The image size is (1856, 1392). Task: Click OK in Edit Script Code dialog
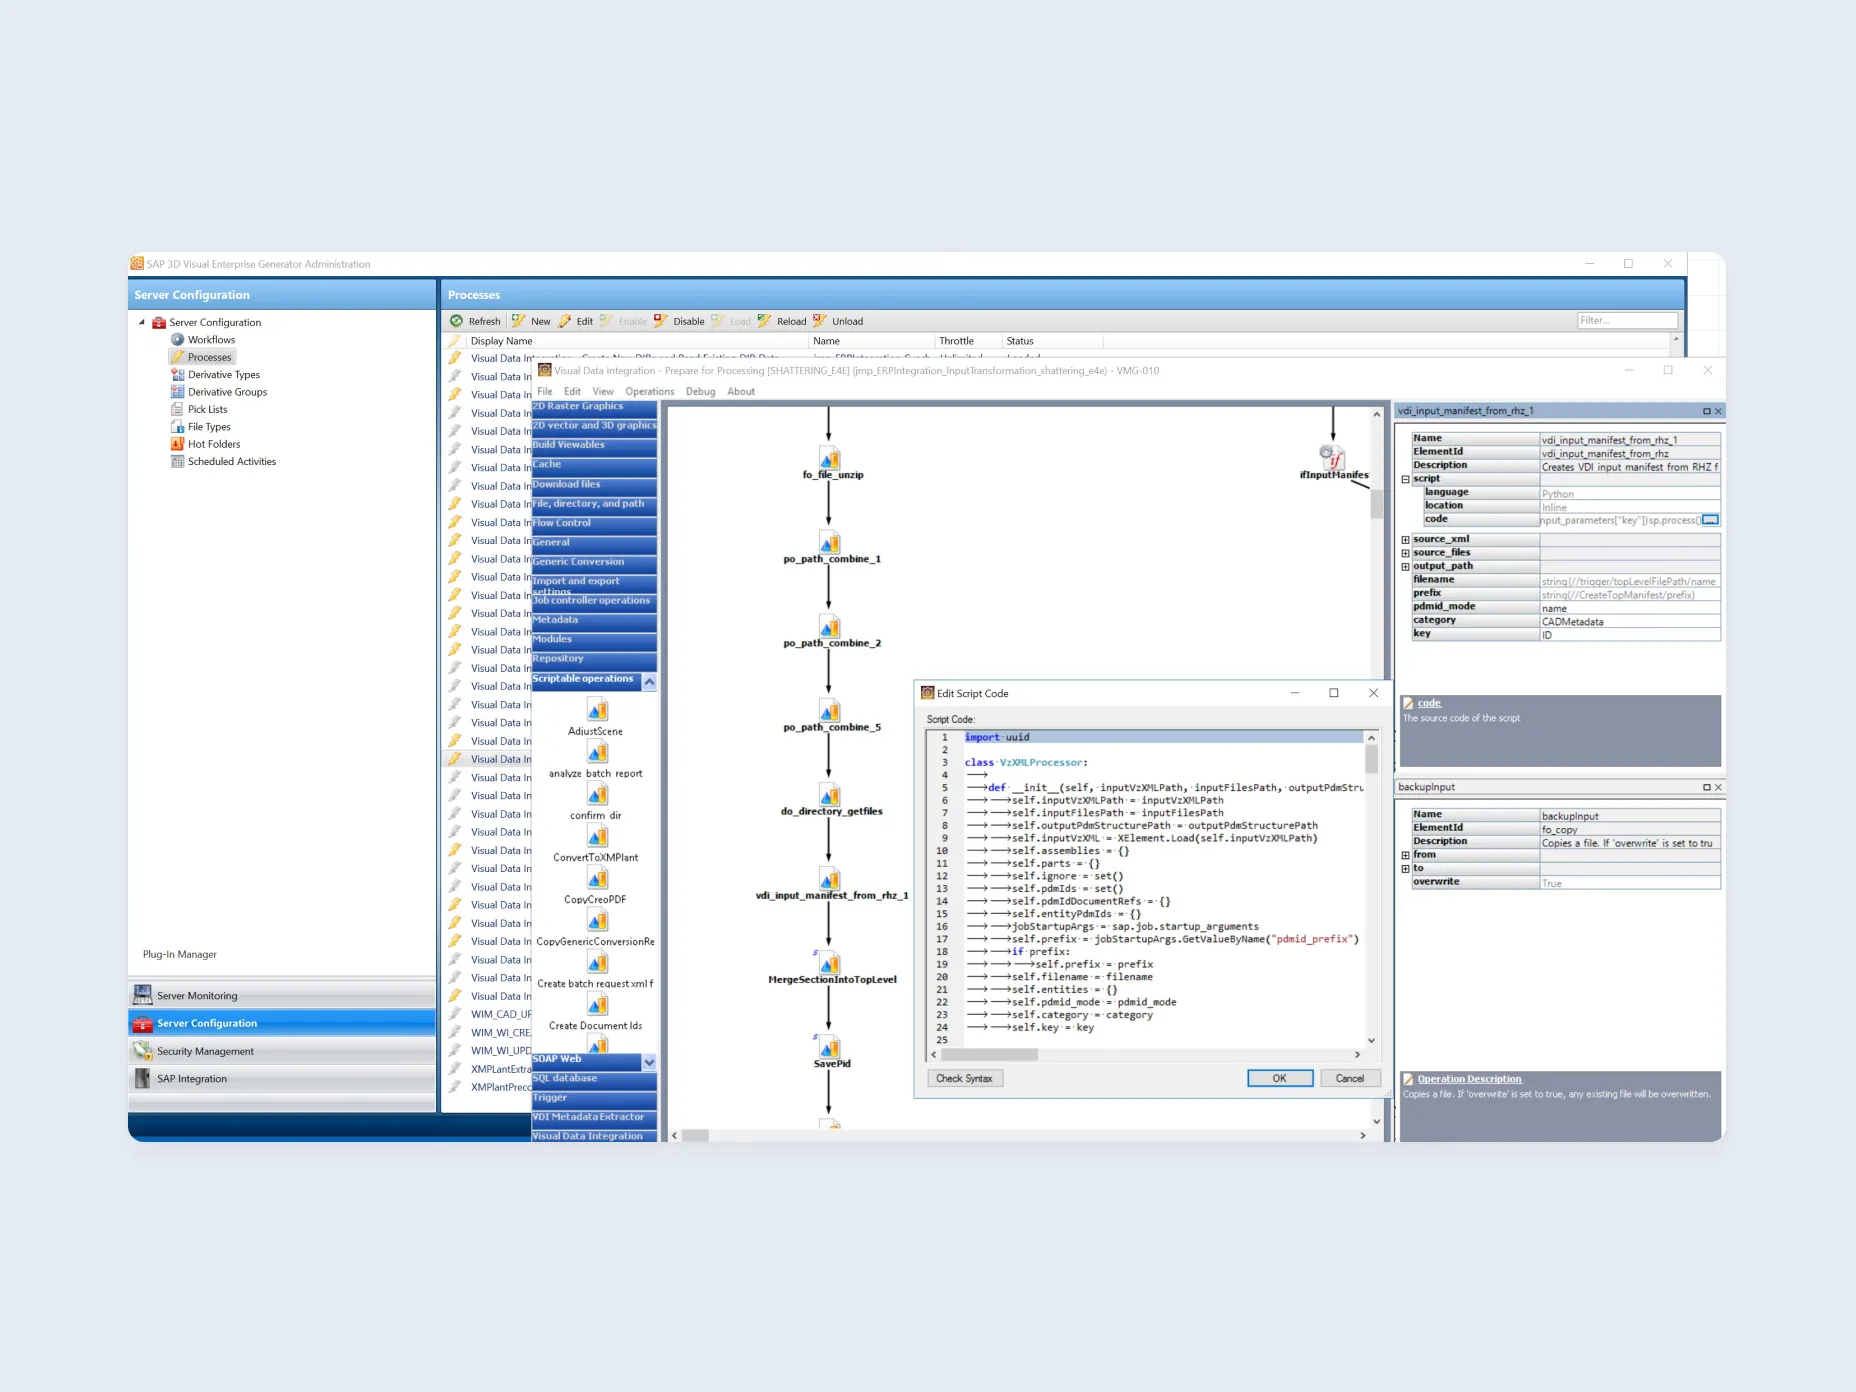1280,1078
